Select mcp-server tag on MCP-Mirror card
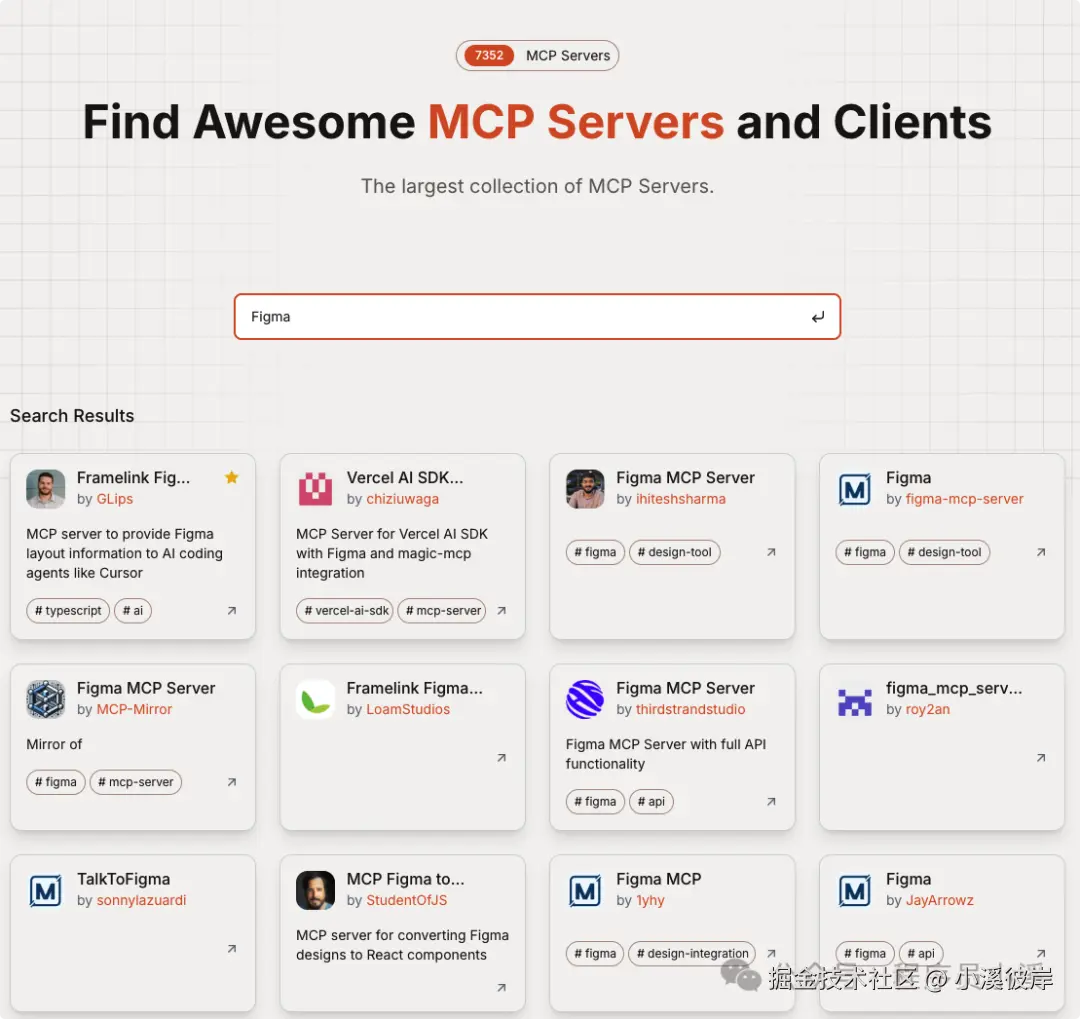The width and height of the screenshot is (1080, 1019). (x=136, y=782)
